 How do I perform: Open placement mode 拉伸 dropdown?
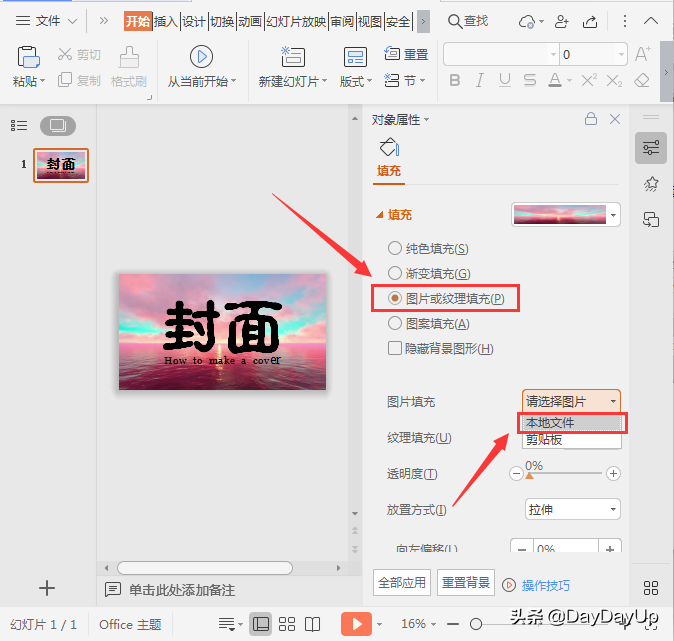click(573, 509)
